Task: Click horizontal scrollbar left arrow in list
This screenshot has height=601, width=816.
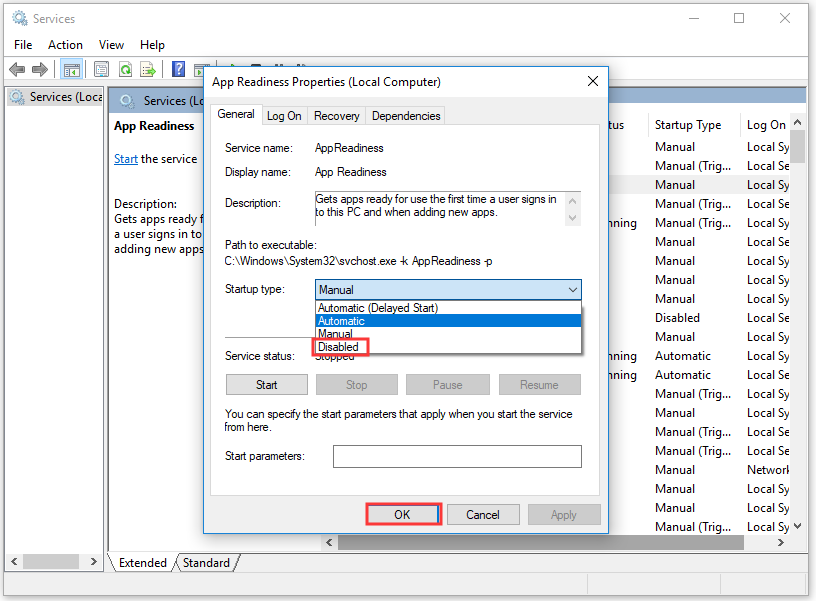Action: (329, 543)
